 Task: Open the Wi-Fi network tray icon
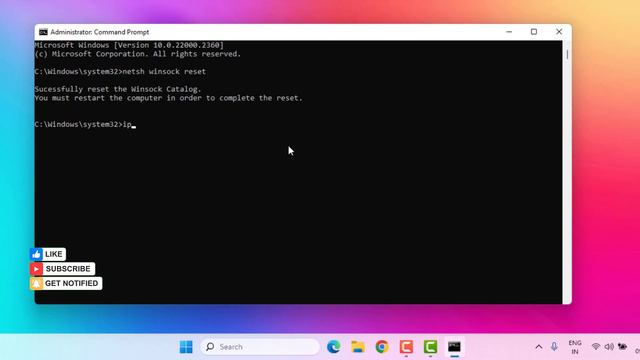tap(596, 347)
